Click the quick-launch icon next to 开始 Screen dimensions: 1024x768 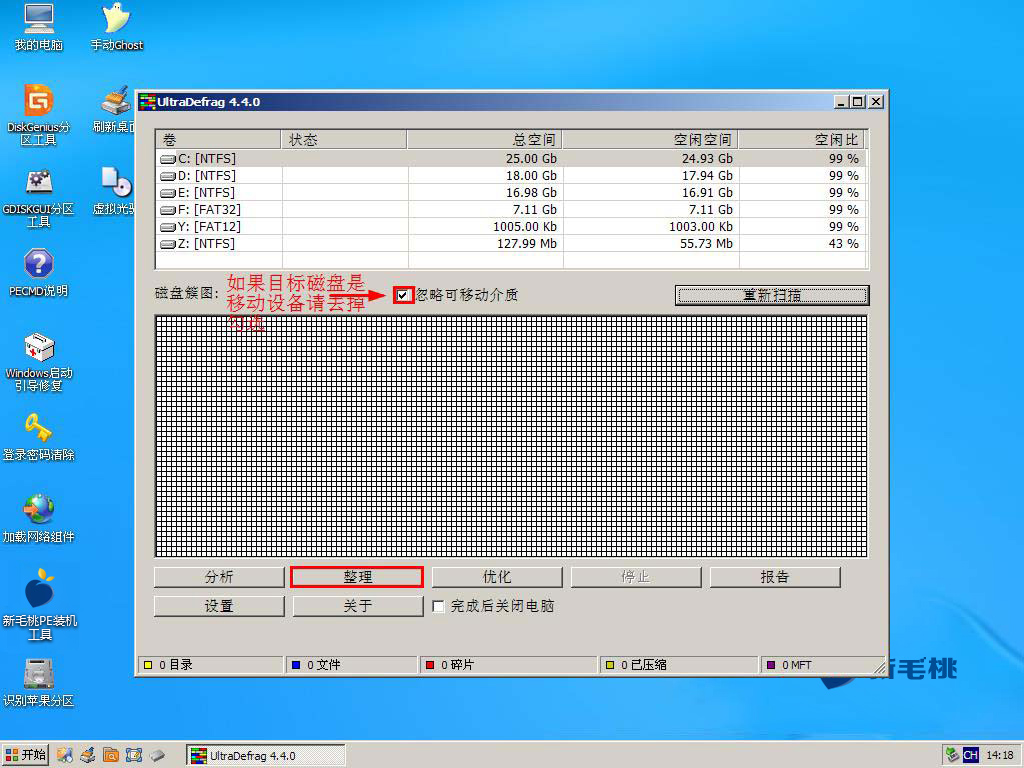pos(64,756)
